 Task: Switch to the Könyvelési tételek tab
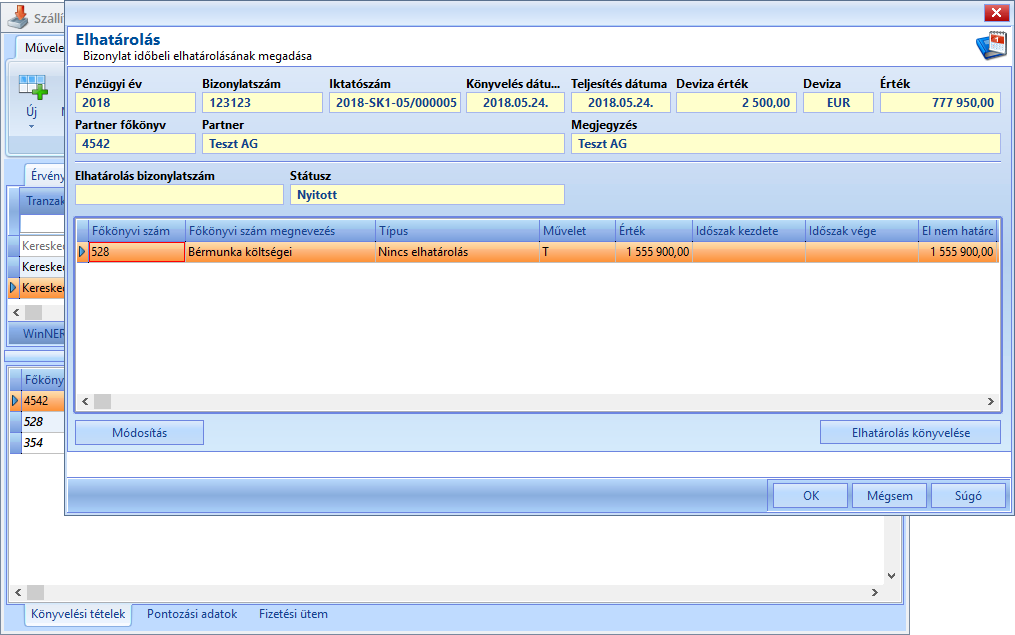tap(78, 614)
